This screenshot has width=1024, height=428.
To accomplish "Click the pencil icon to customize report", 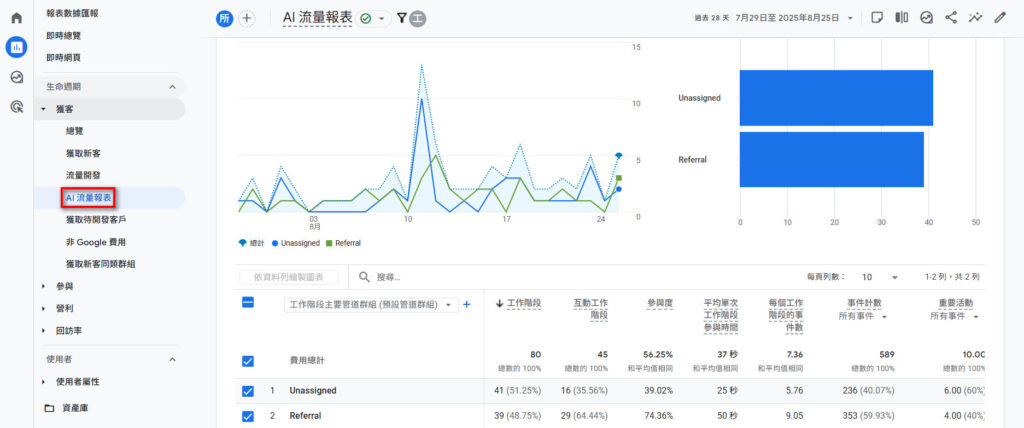I will click(999, 18).
